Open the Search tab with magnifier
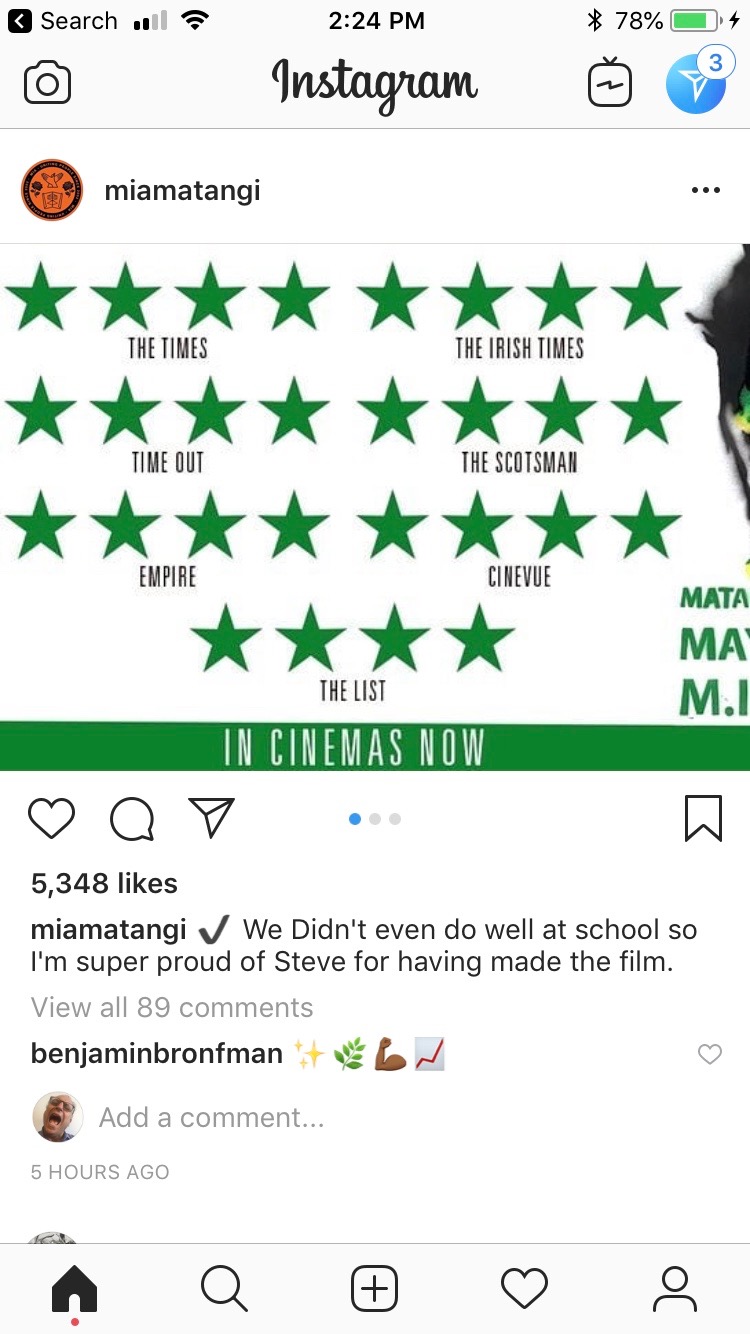Viewport: 750px width, 1334px height. coord(224,1288)
